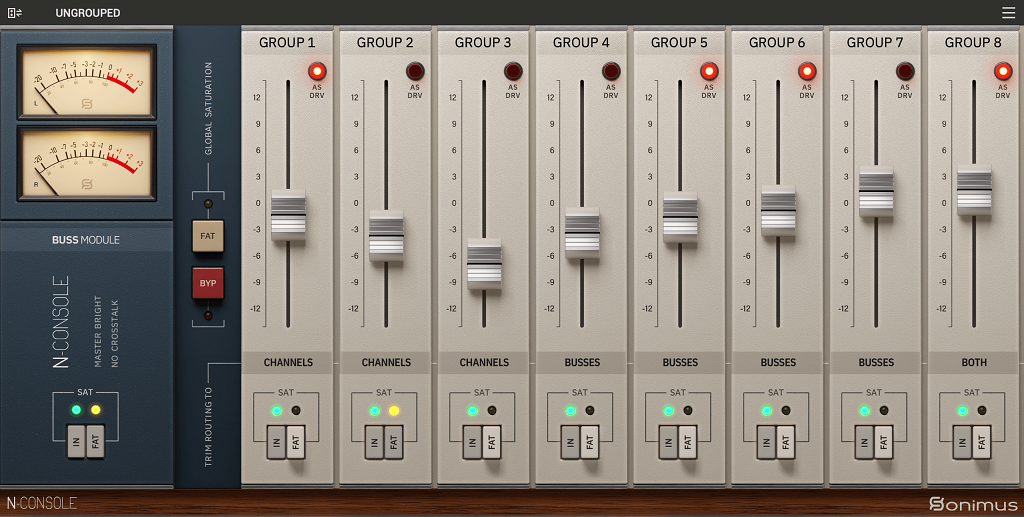Toggle Group 2 SAT FAT switch
Viewport: 1024px width, 517px height.
pyautogui.click(x=394, y=442)
